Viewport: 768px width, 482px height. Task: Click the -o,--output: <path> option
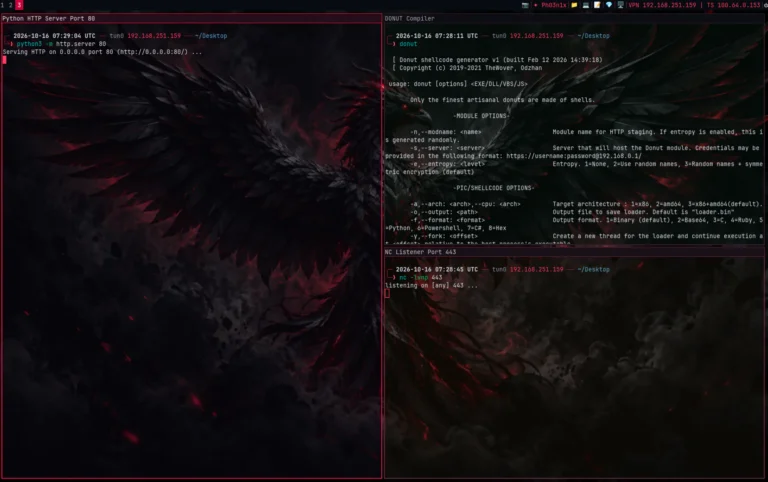(x=444, y=212)
